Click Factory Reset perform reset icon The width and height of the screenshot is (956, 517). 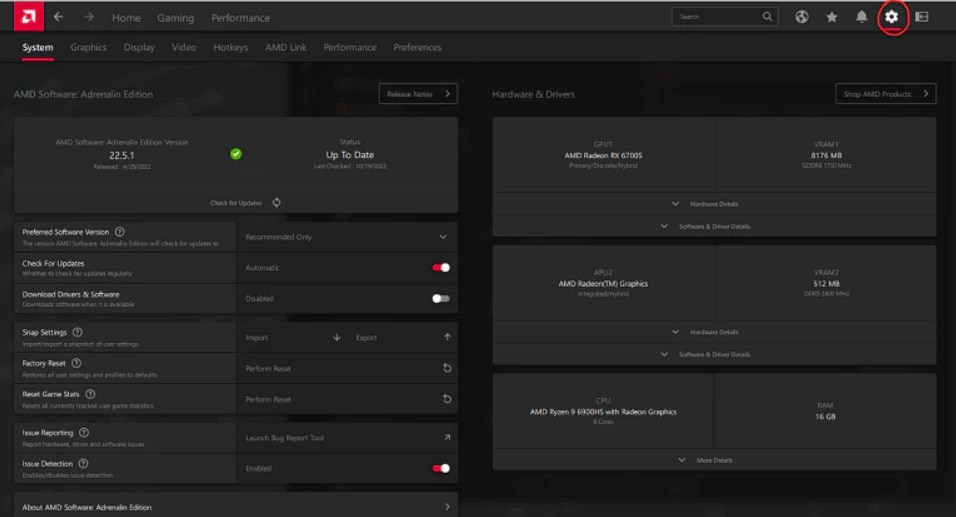(447, 368)
